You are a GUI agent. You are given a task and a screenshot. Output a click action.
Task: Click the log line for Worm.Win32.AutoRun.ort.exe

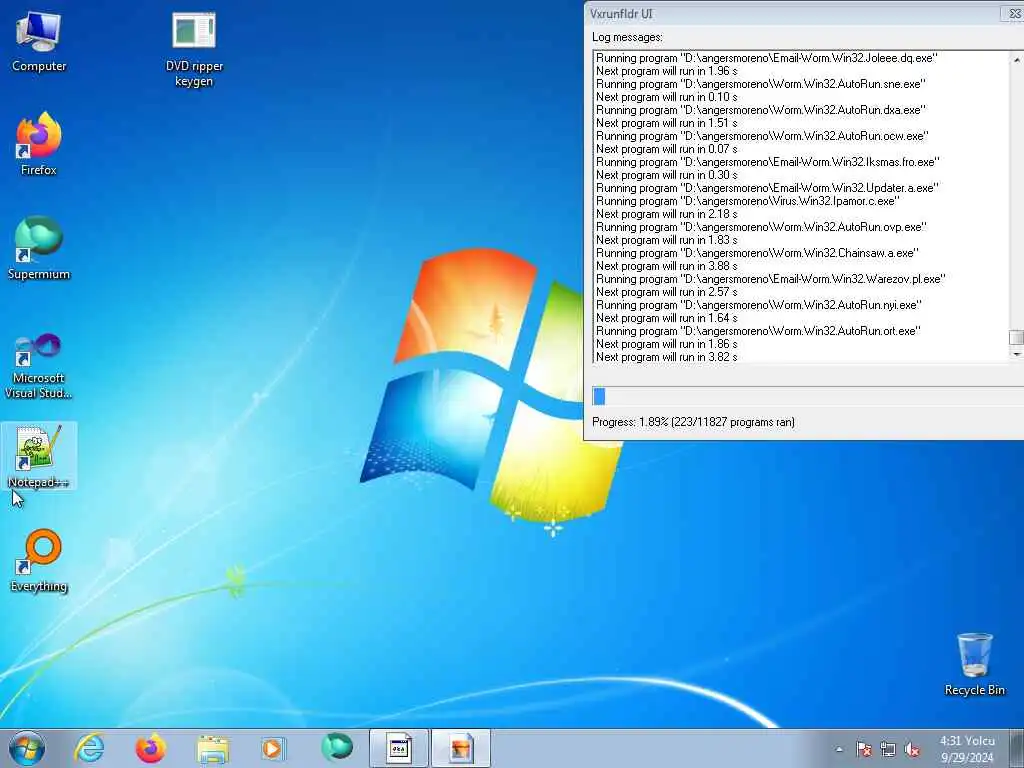pos(759,331)
